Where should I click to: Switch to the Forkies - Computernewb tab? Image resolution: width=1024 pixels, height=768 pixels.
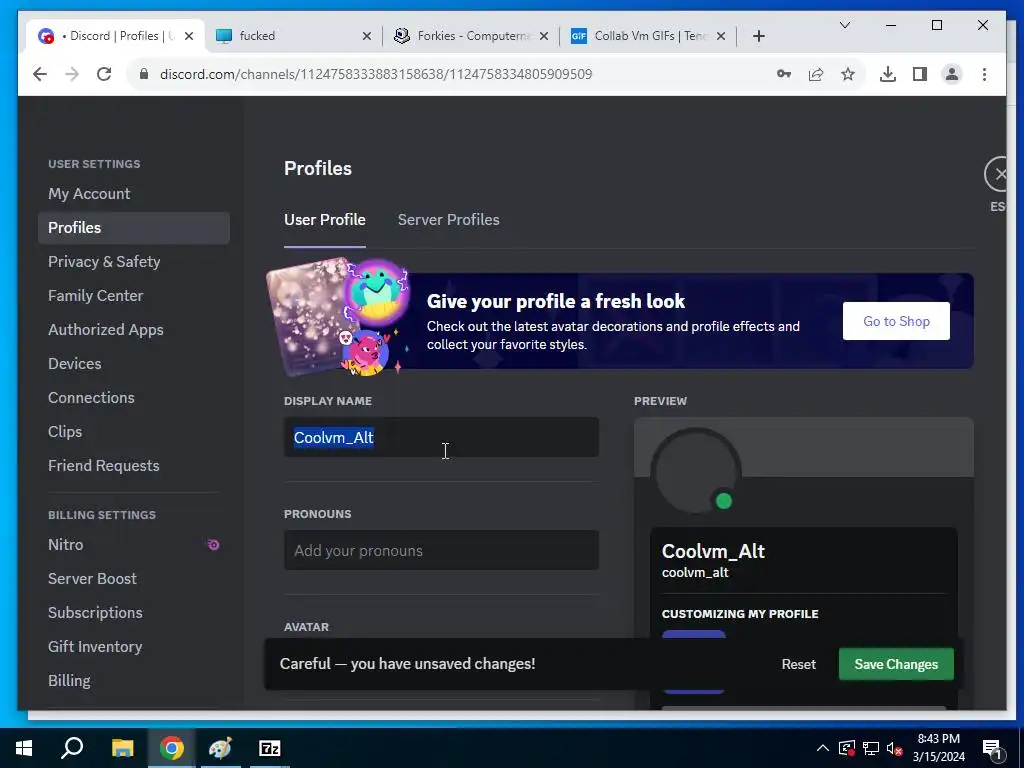[x=471, y=36]
